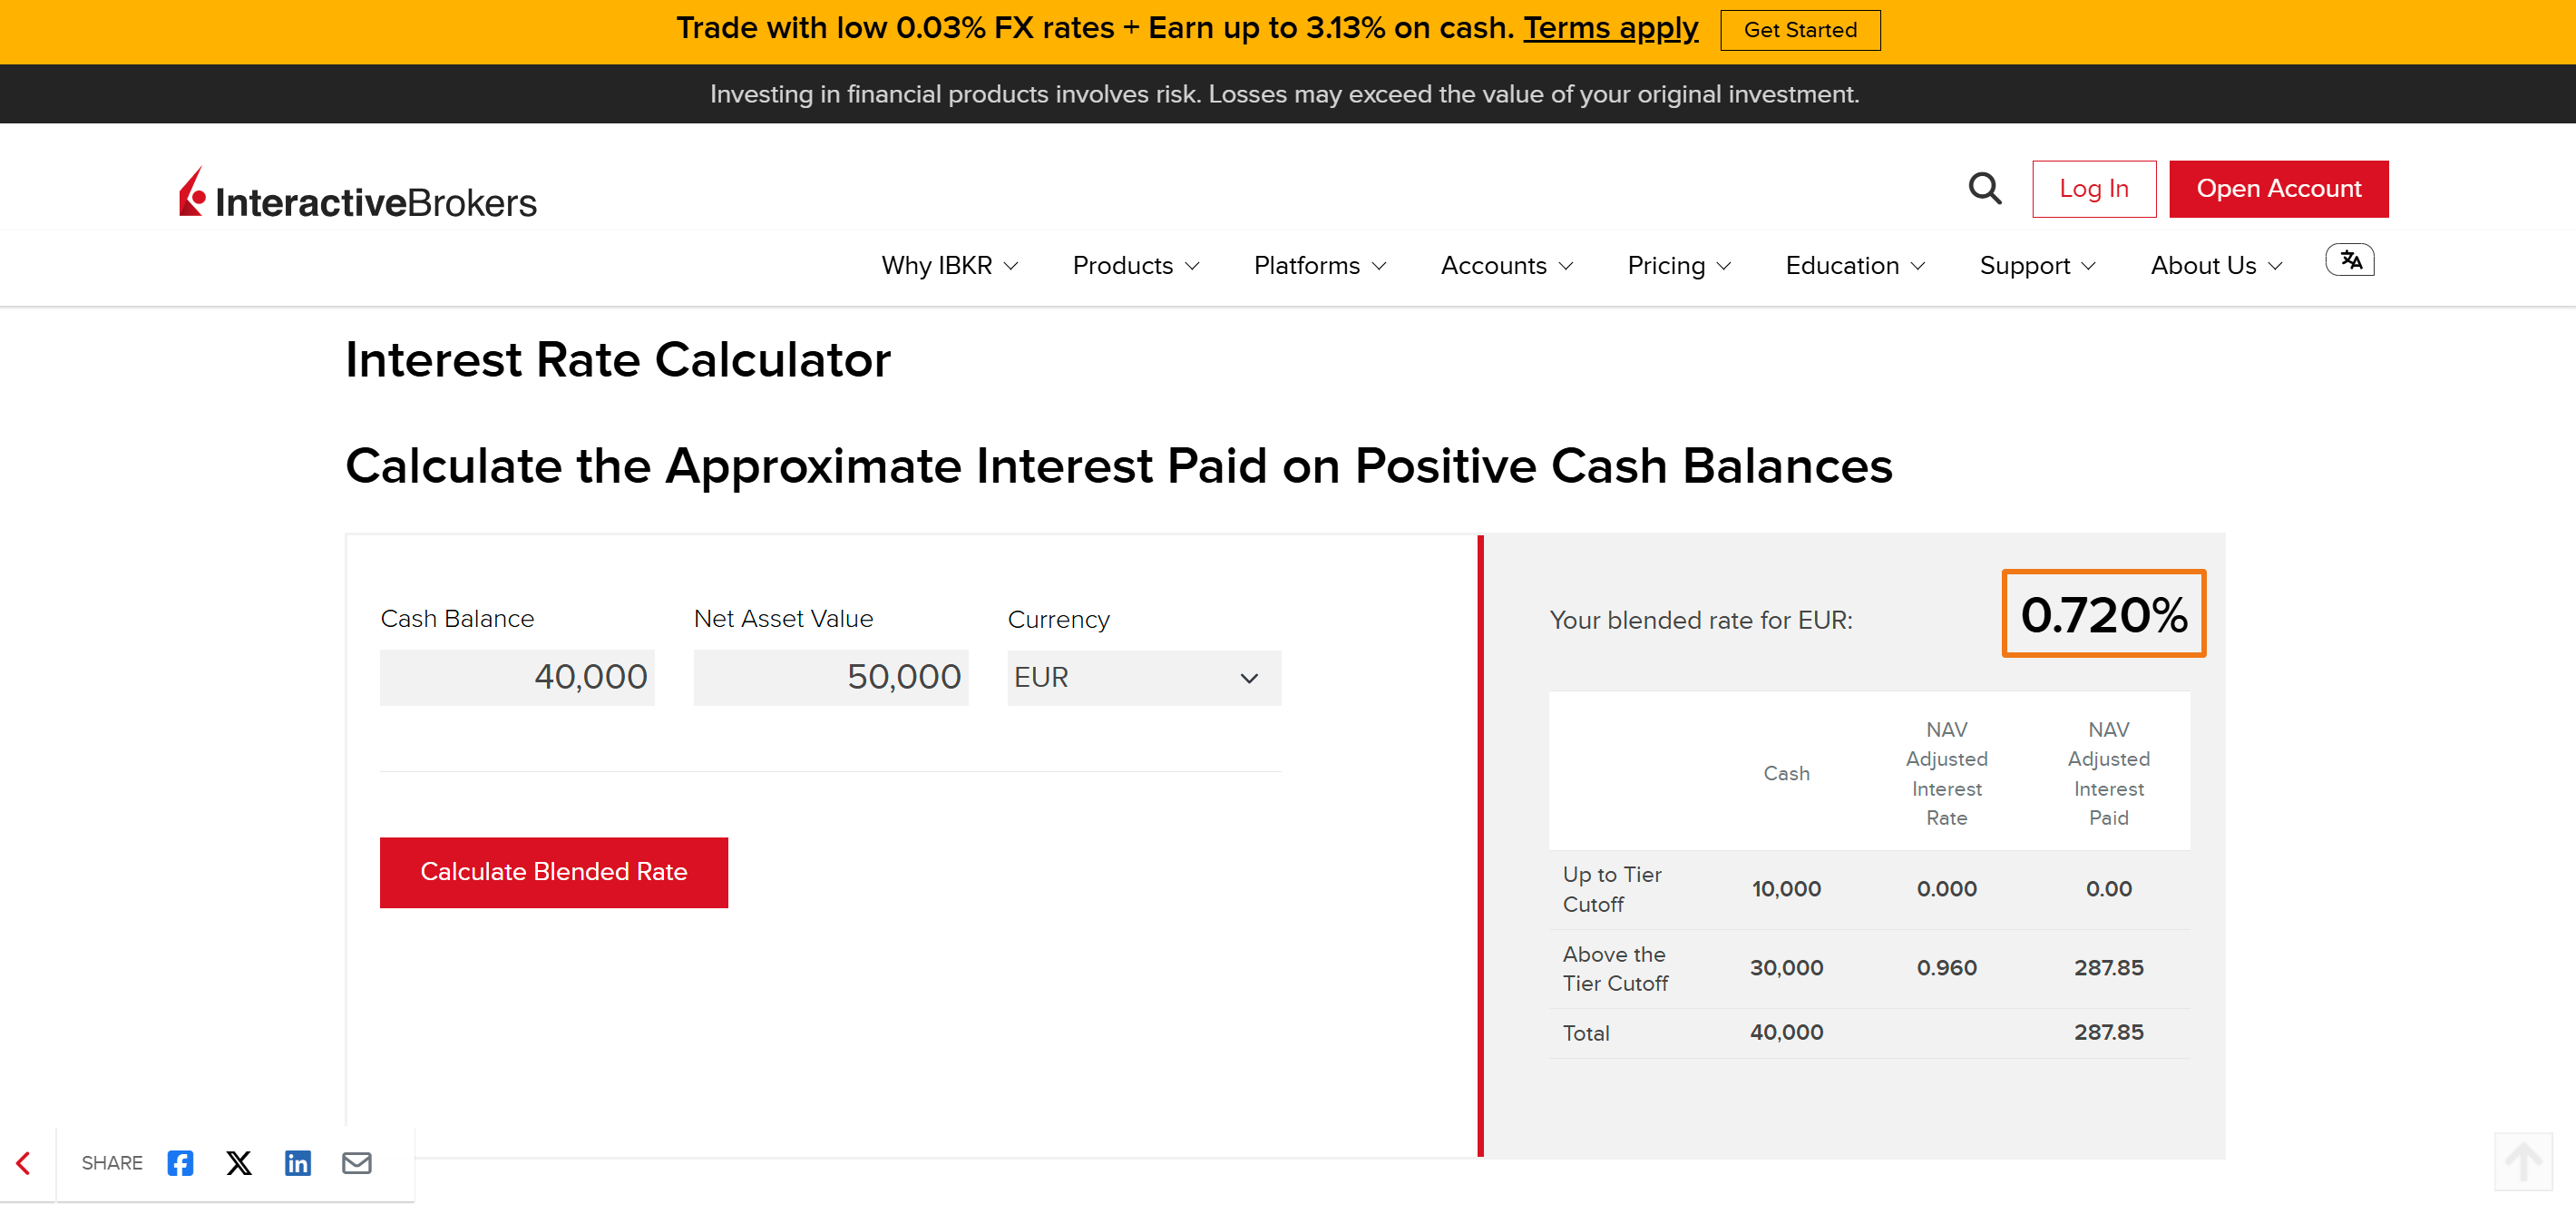Click Calculate Blended Rate button
Viewport: 2576px width, 1214px height.
pos(554,873)
